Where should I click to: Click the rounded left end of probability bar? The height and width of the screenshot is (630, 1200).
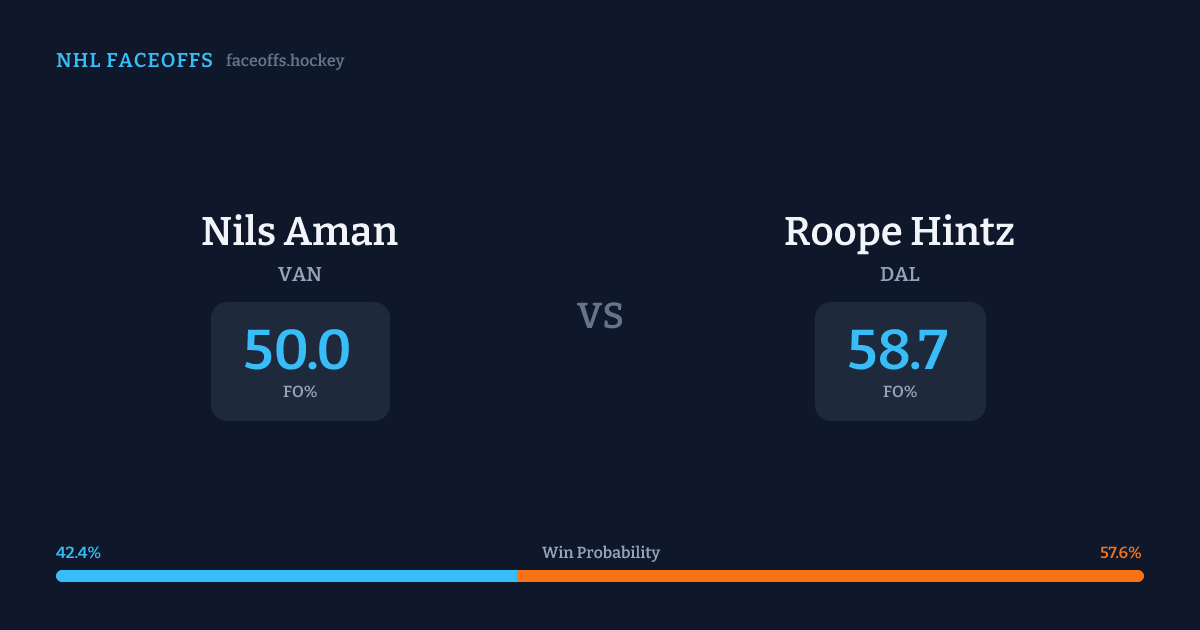60,576
